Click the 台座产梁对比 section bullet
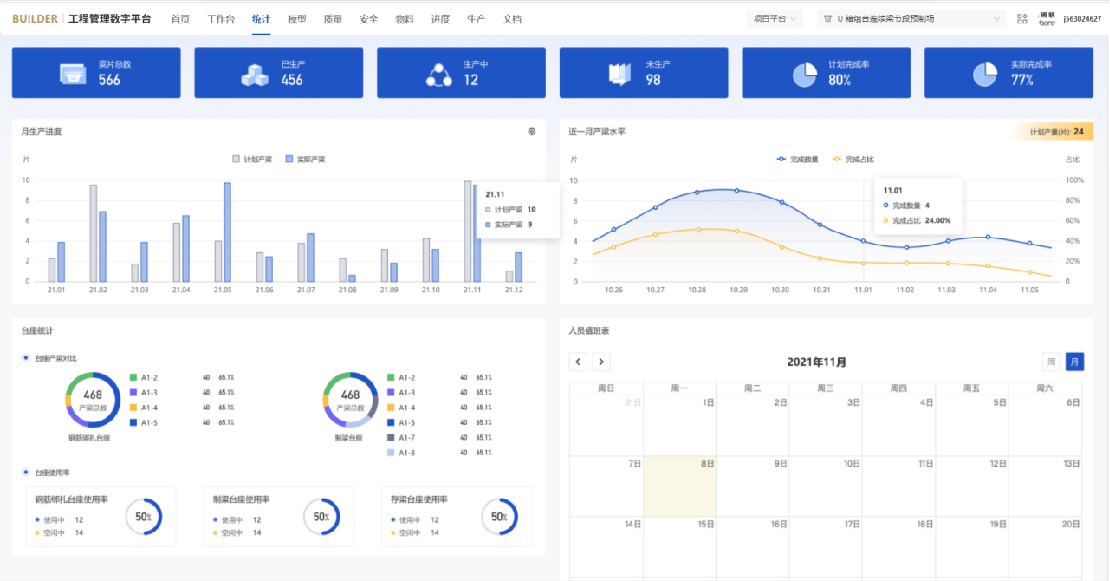Image resolution: width=1110 pixels, height=581 pixels. pyautogui.click(x=25, y=358)
